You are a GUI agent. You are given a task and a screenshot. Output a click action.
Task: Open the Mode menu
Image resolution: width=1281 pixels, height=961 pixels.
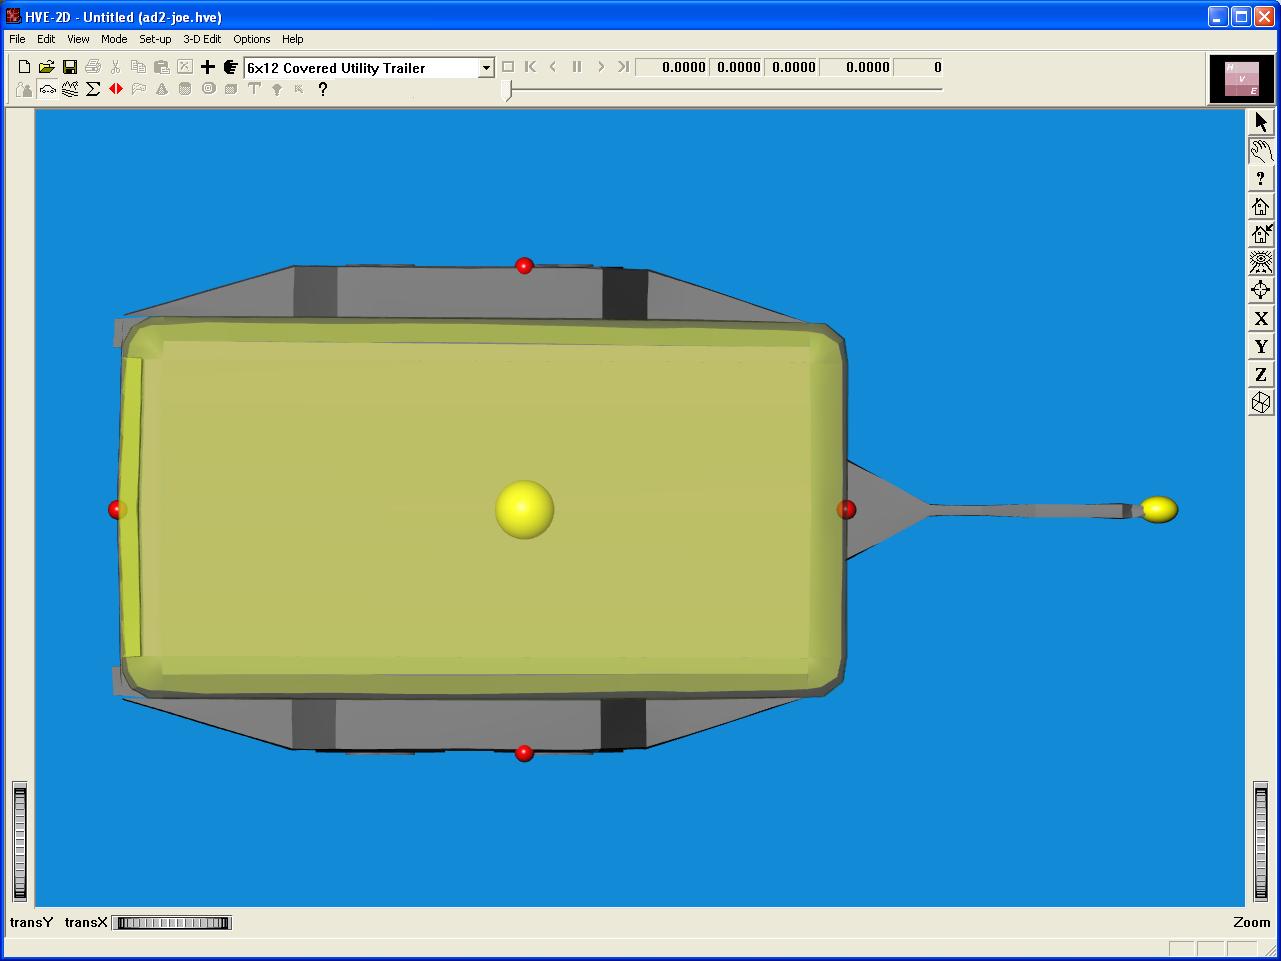(x=114, y=39)
